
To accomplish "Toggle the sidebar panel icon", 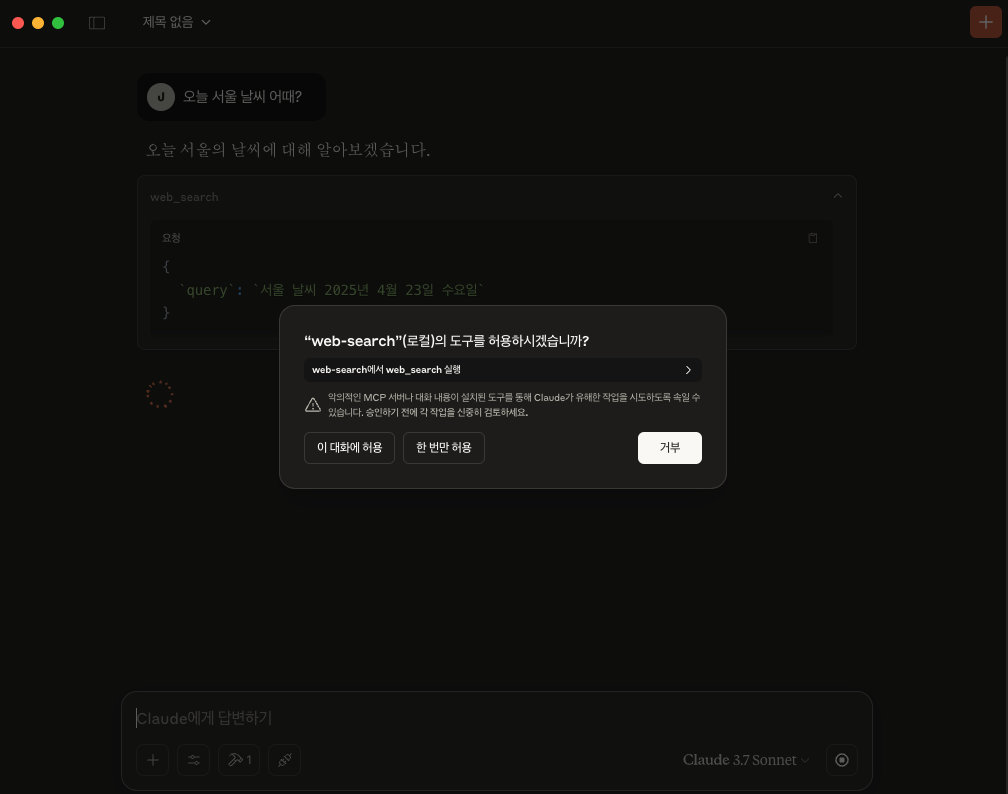I will [x=96, y=23].
